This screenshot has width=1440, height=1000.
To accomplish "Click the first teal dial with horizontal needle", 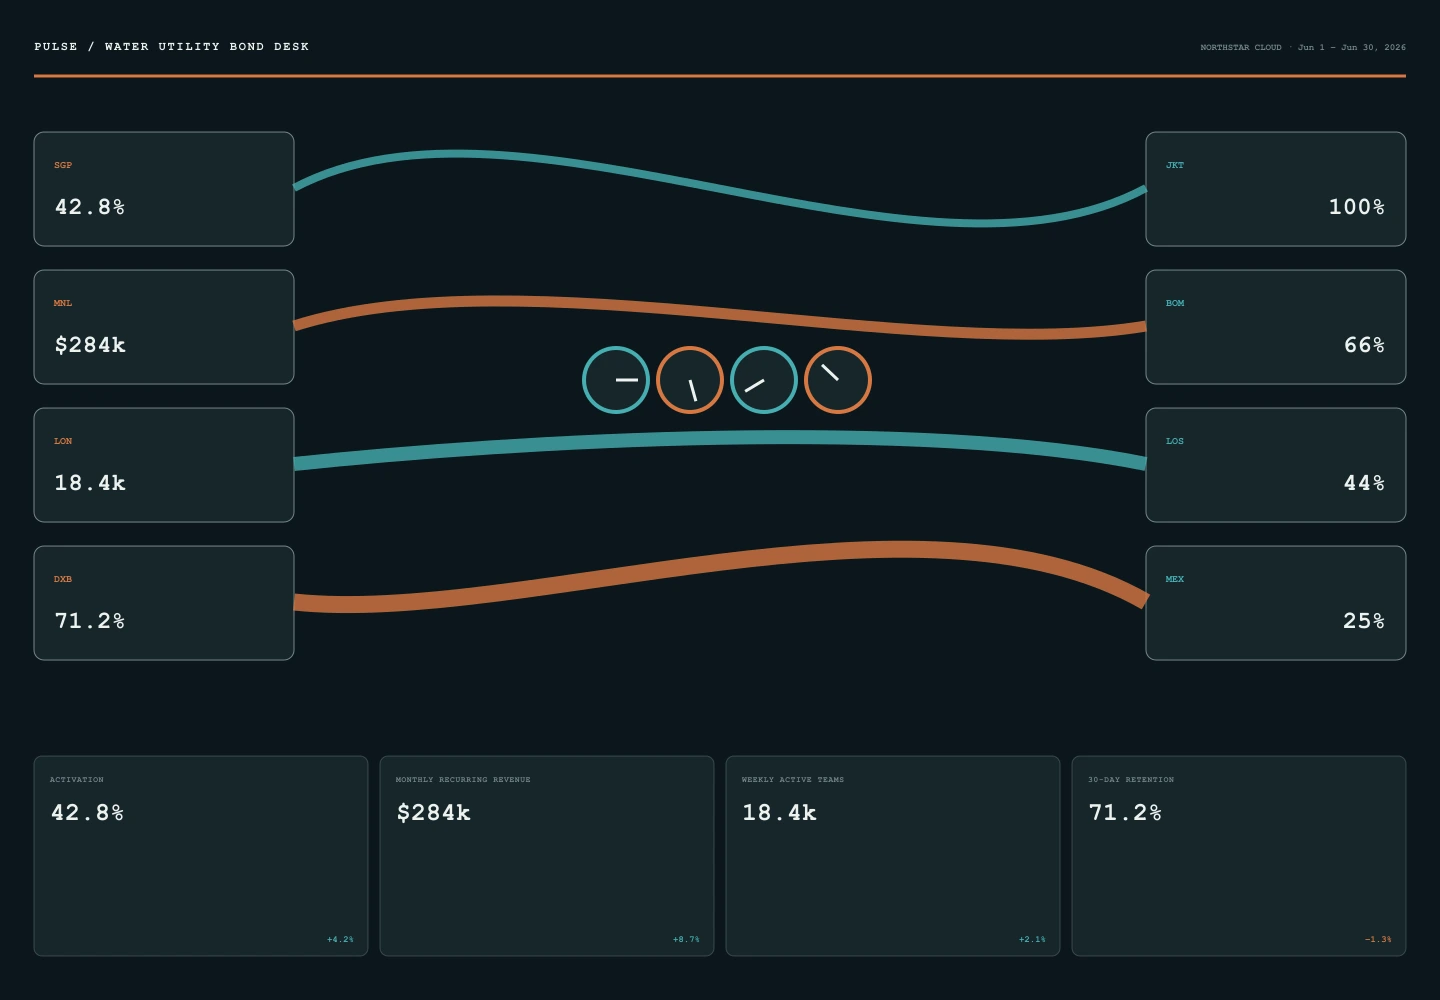I will pyautogui.click(x=616, y=380).
